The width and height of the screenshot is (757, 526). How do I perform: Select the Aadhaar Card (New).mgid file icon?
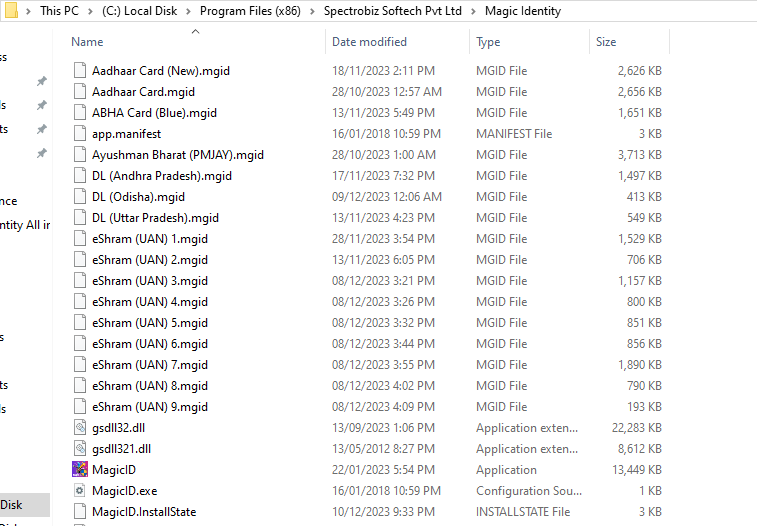coord(80,71)
